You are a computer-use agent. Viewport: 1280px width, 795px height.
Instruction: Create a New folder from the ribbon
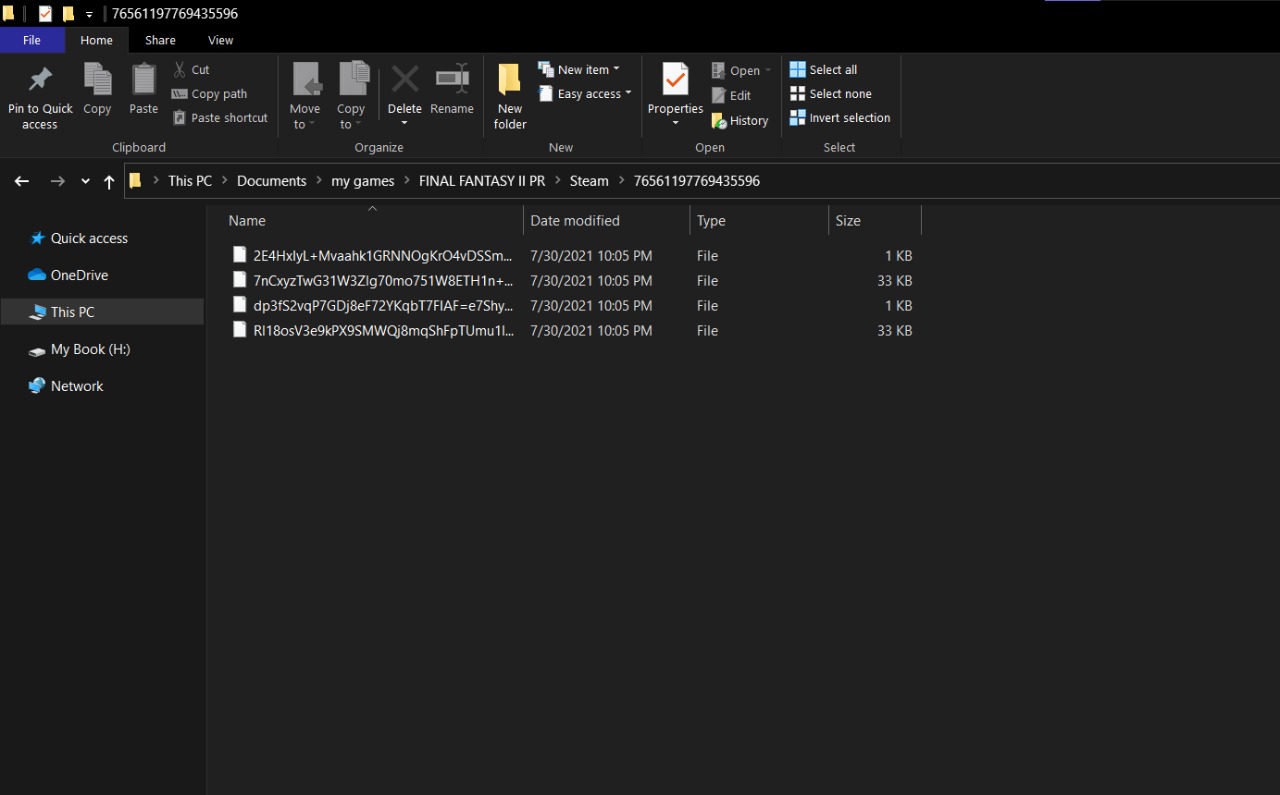point(510,96)
